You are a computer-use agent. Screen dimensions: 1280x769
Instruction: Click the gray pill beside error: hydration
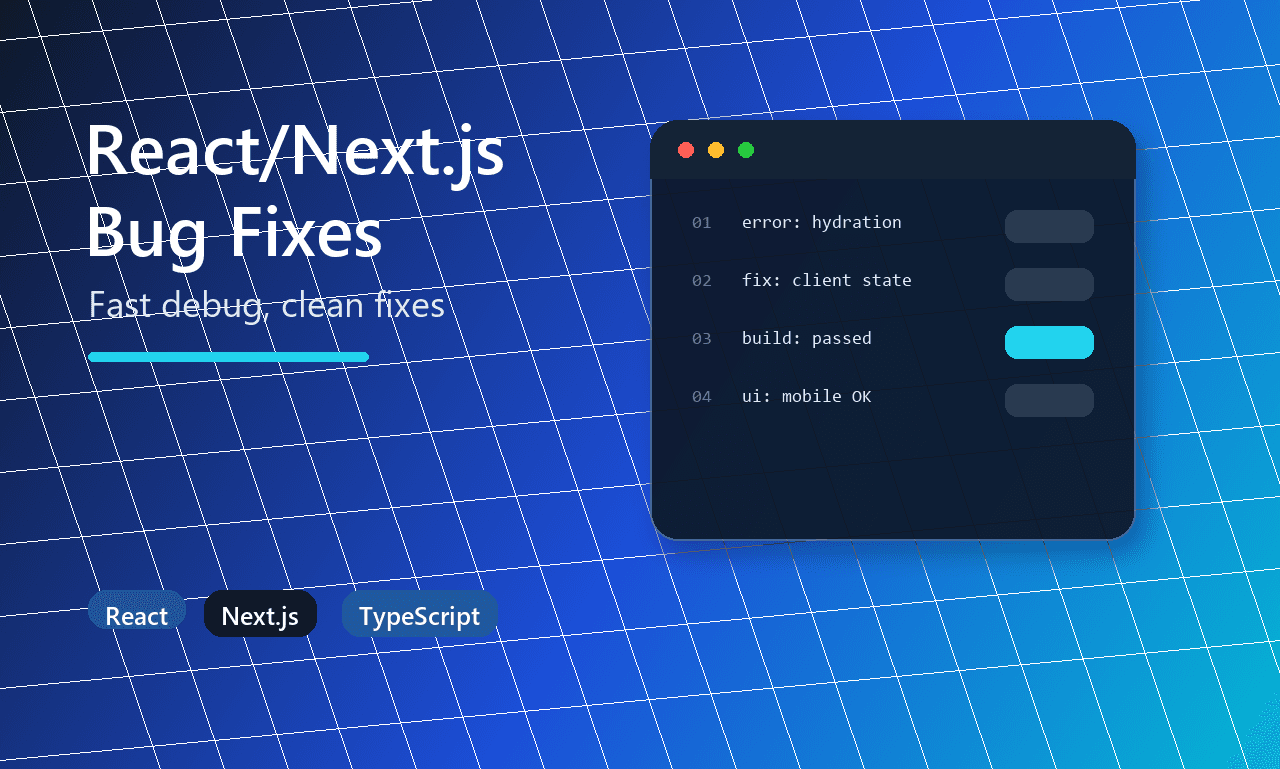point(1049,226)
